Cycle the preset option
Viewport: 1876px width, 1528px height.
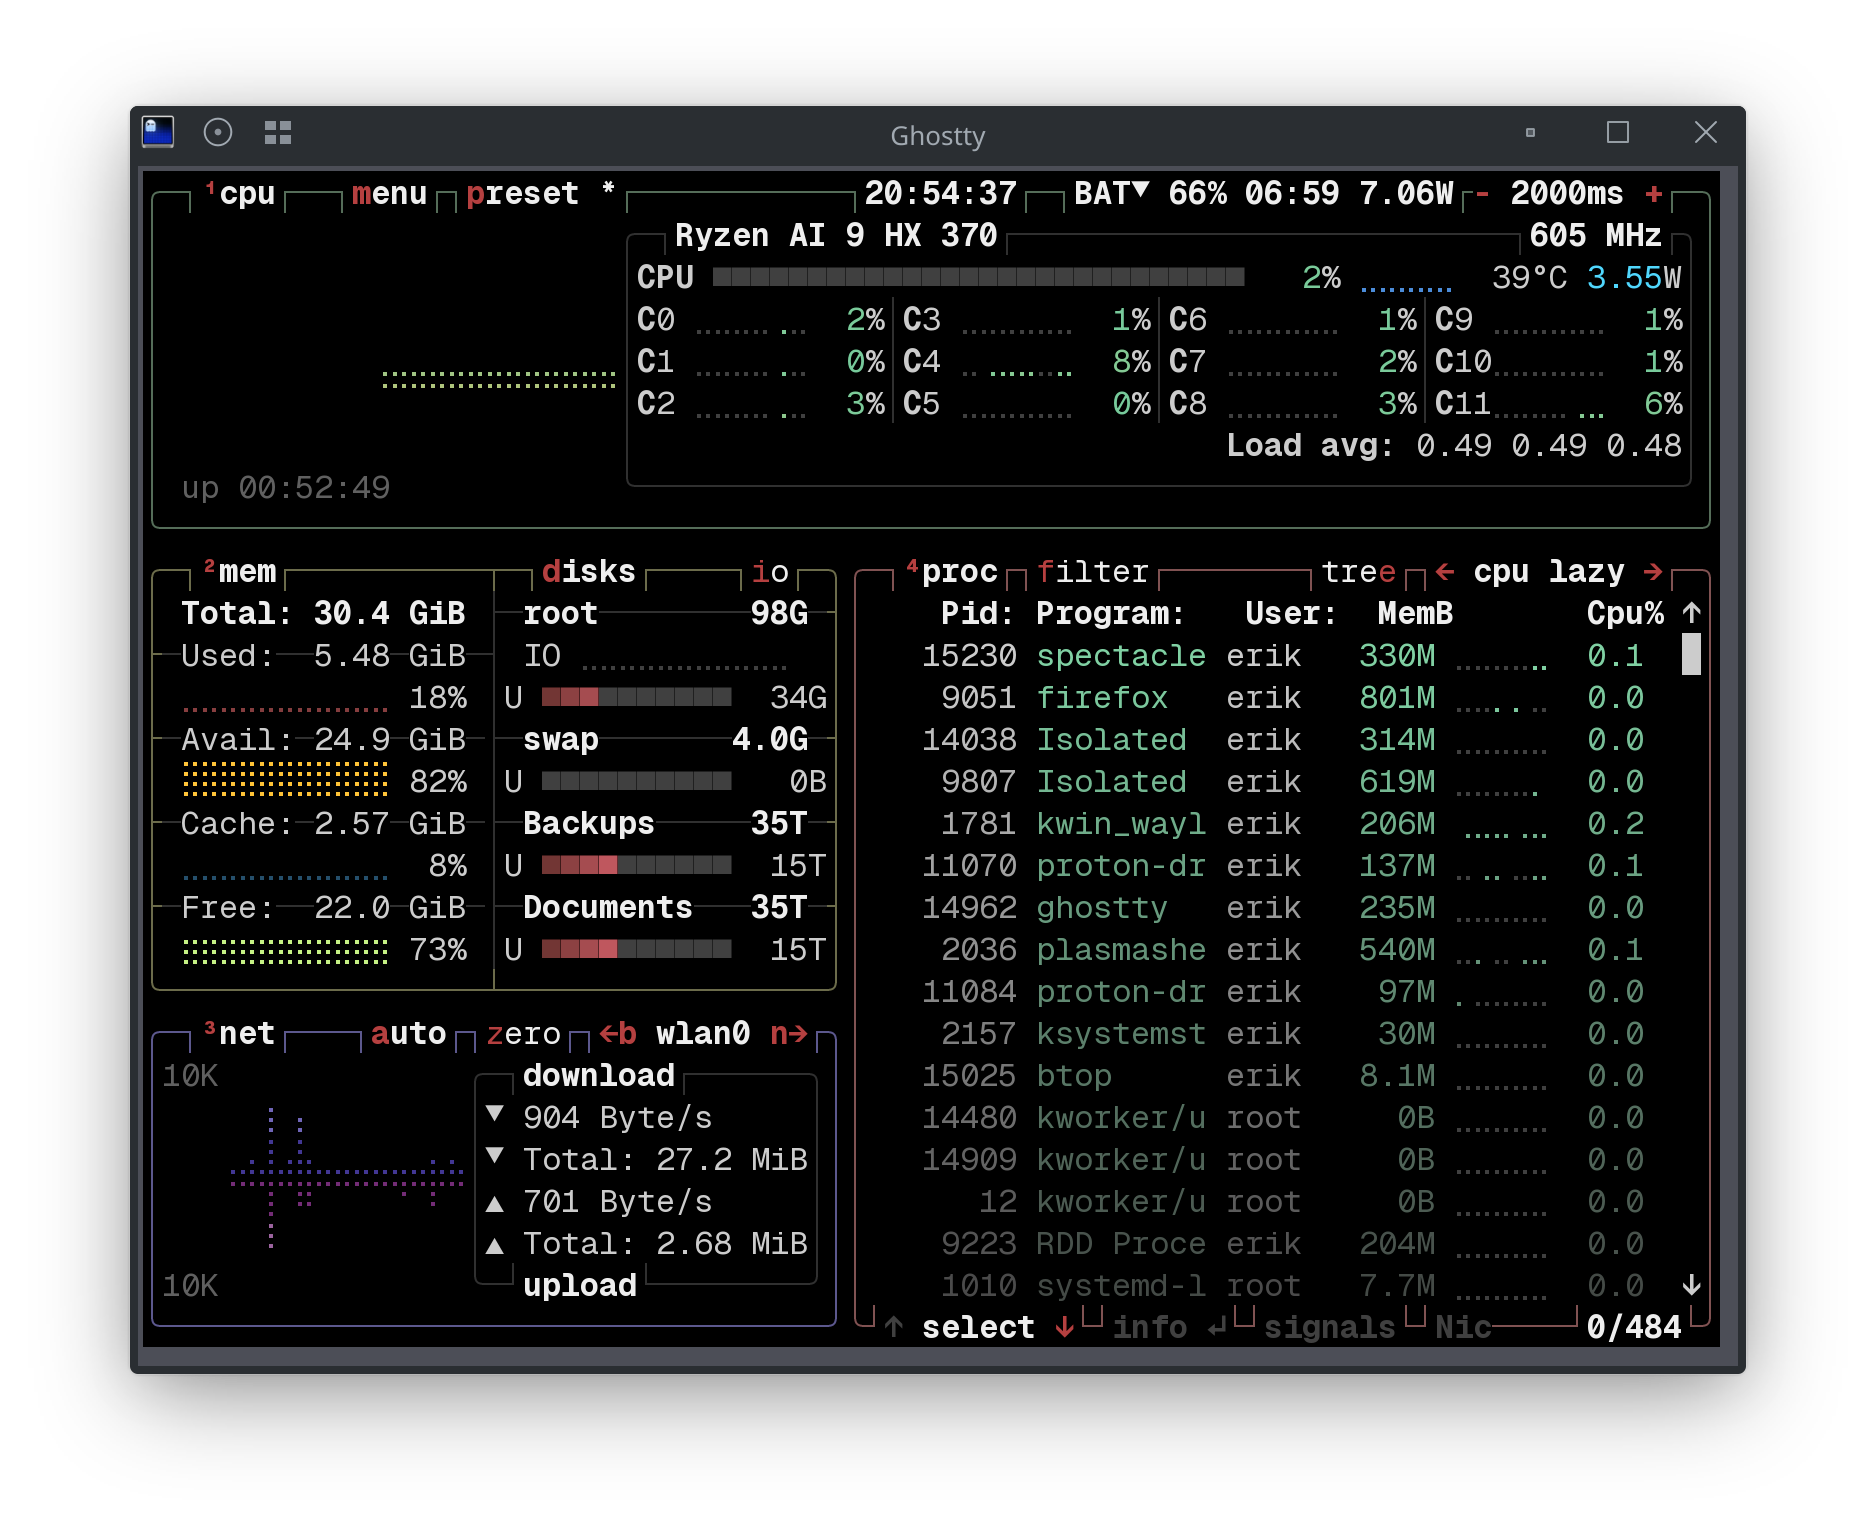(x=522, y=193)
